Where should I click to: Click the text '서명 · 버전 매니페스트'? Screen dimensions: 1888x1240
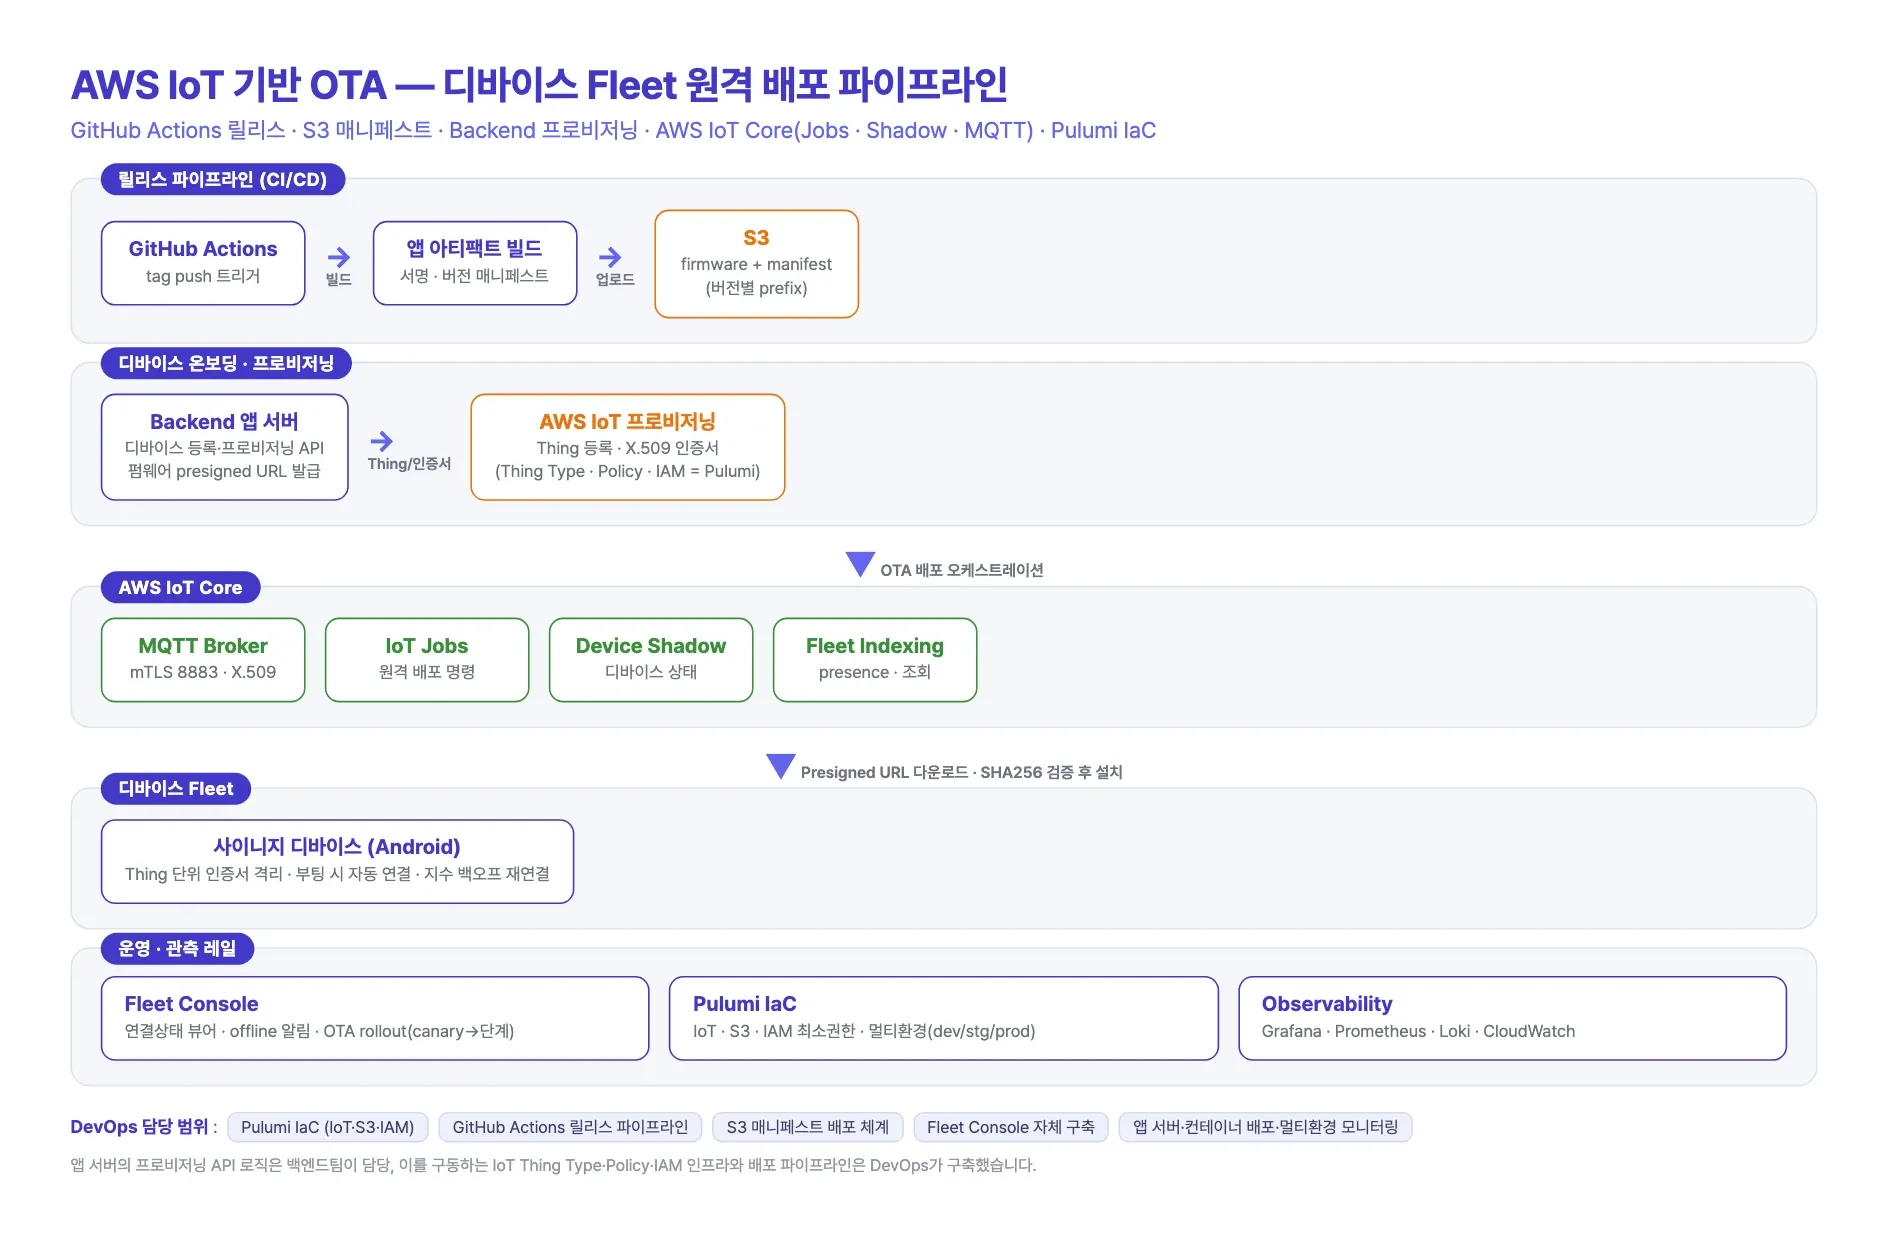[x=475, y=276]
